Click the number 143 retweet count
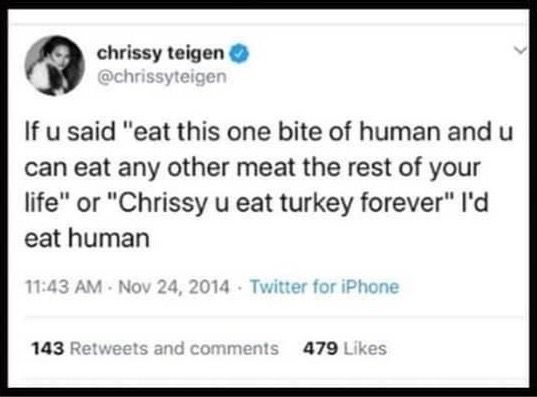Viewport: 537px width, 397px height. tap(47, 348)
